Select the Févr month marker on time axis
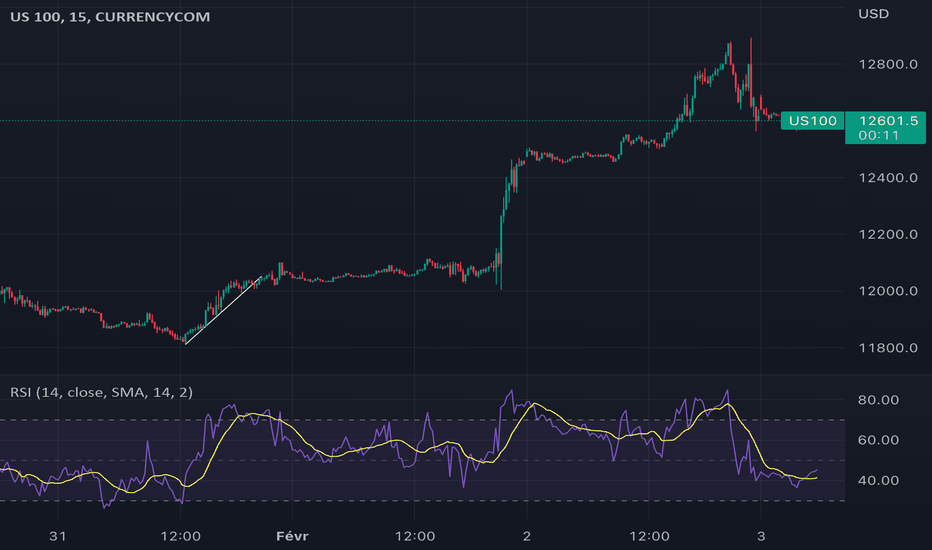The width and height of the screenshot is (932, 550). (x=292, y=536)
